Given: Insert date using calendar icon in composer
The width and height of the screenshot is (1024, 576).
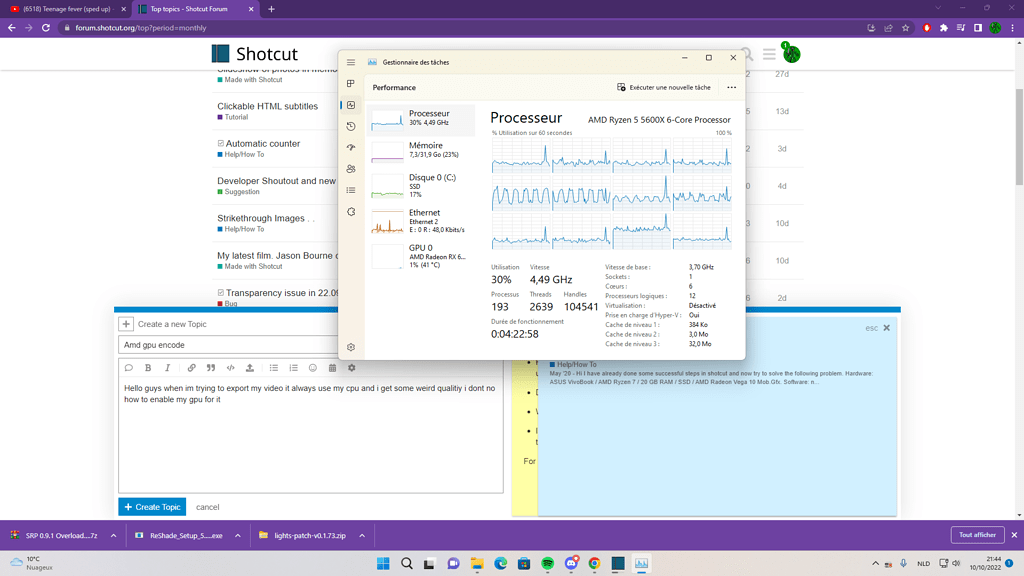Looking at the screenshot, I should (x=333, y=368).
